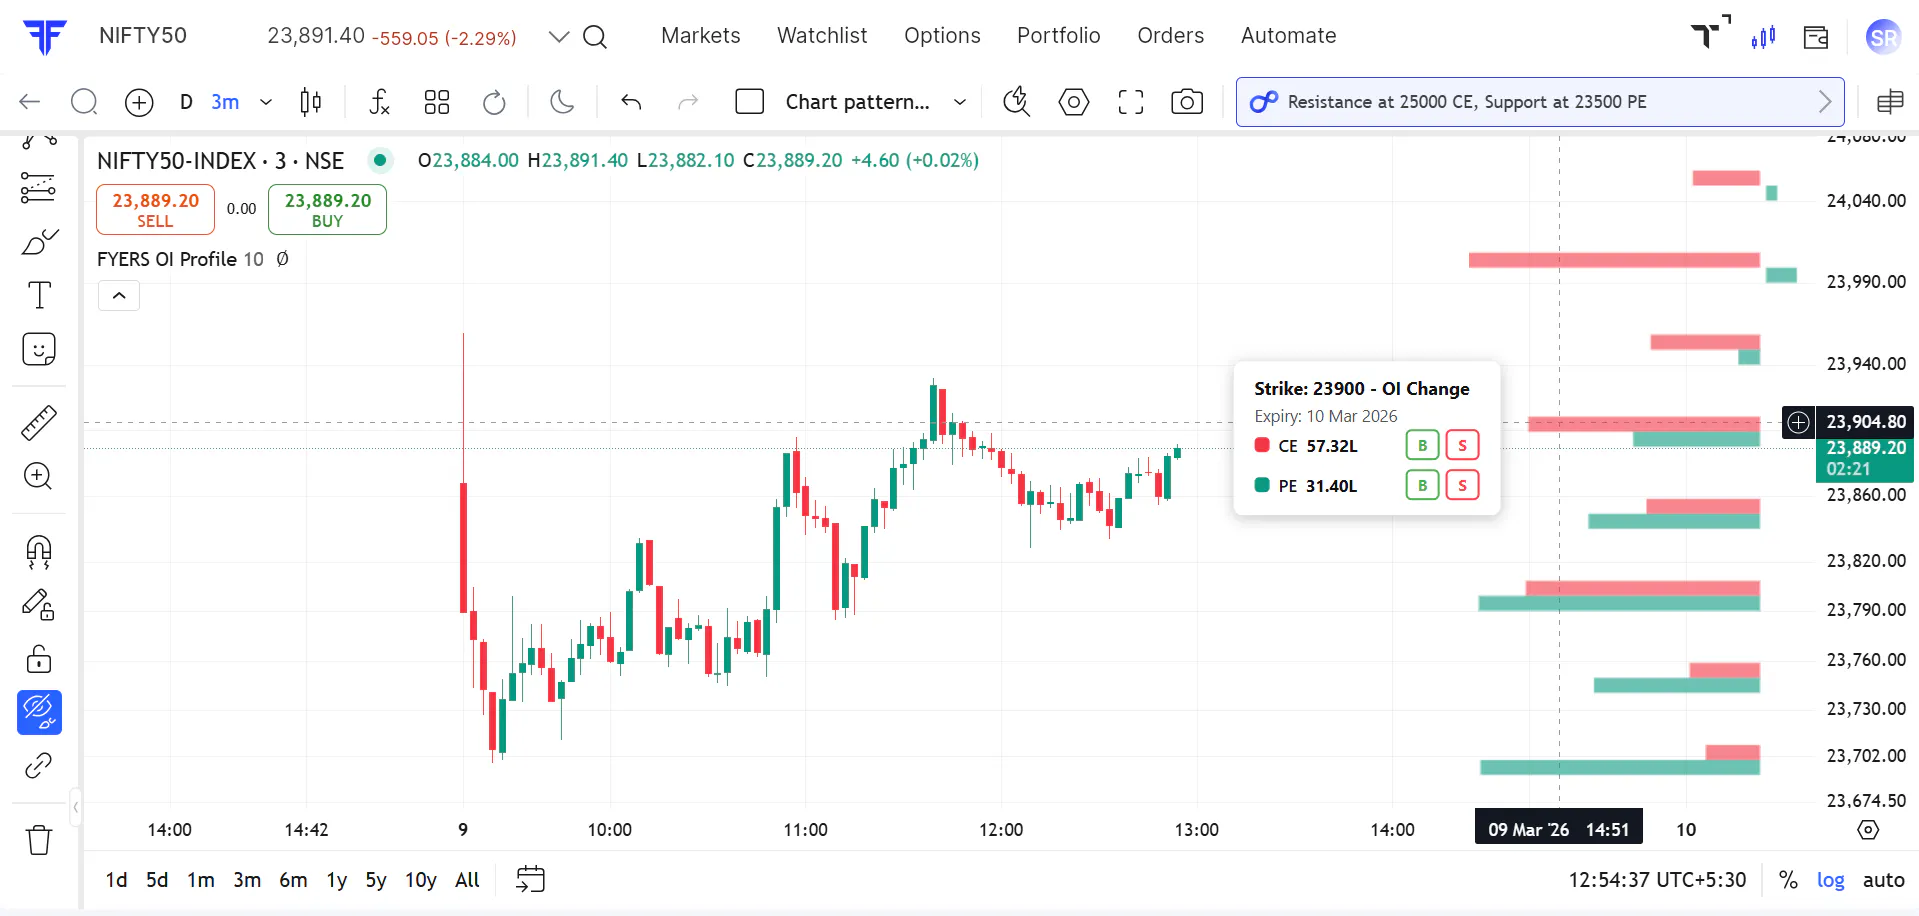The height and width of the screenshot is (916, 1919).
Task: Expand the timeframe interval dropdown arrow
Action: [x=266, y=102]
